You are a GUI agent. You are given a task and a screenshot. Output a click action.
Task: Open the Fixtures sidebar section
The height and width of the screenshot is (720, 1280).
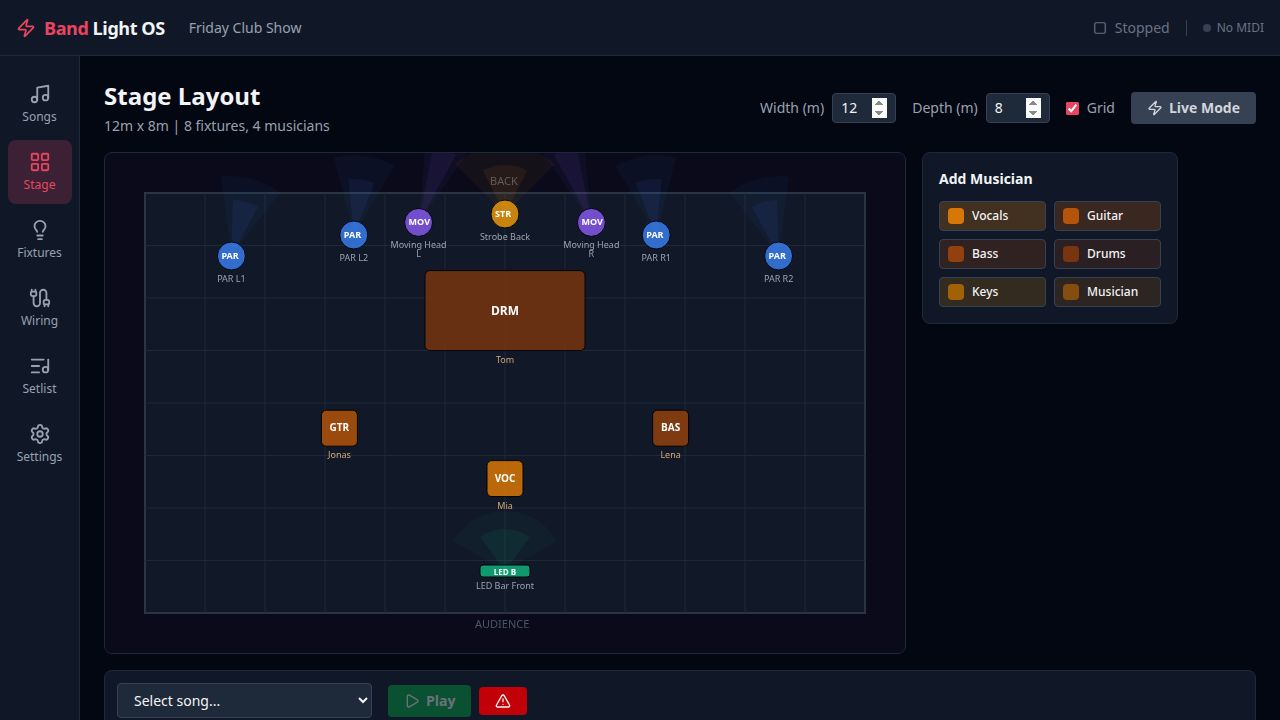39,240
